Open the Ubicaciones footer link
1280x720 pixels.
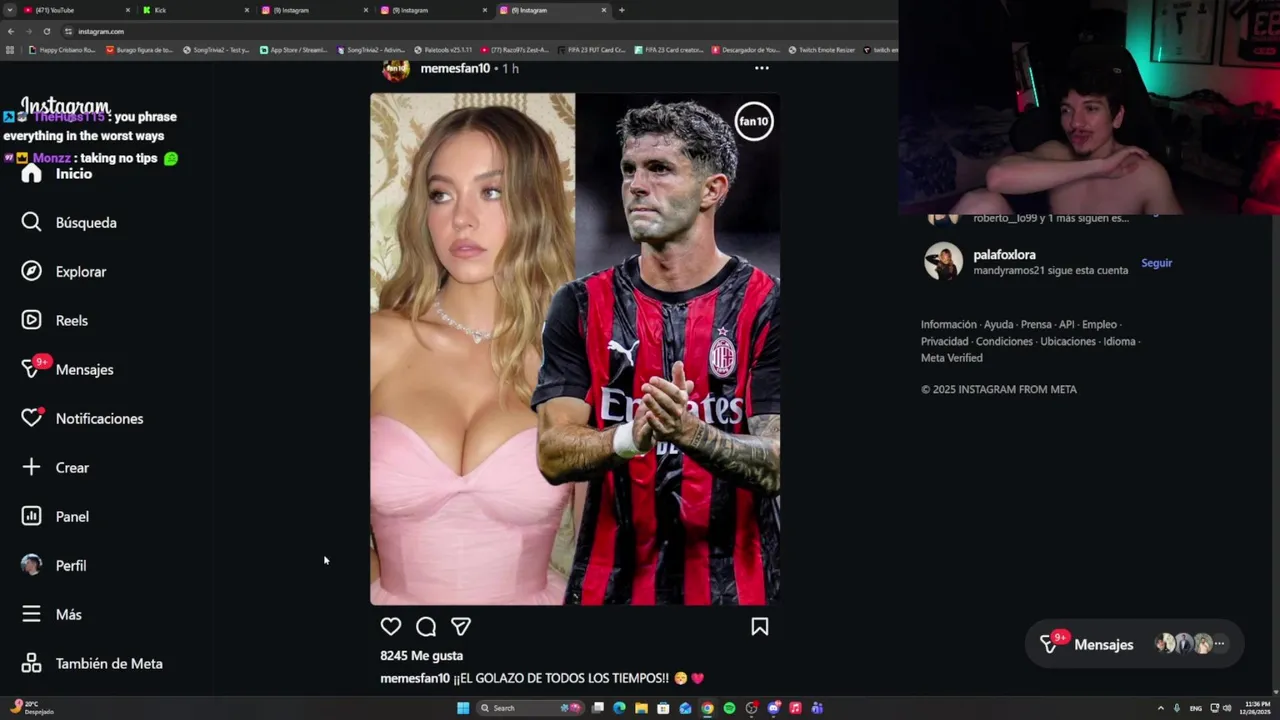pos(1068,342)
